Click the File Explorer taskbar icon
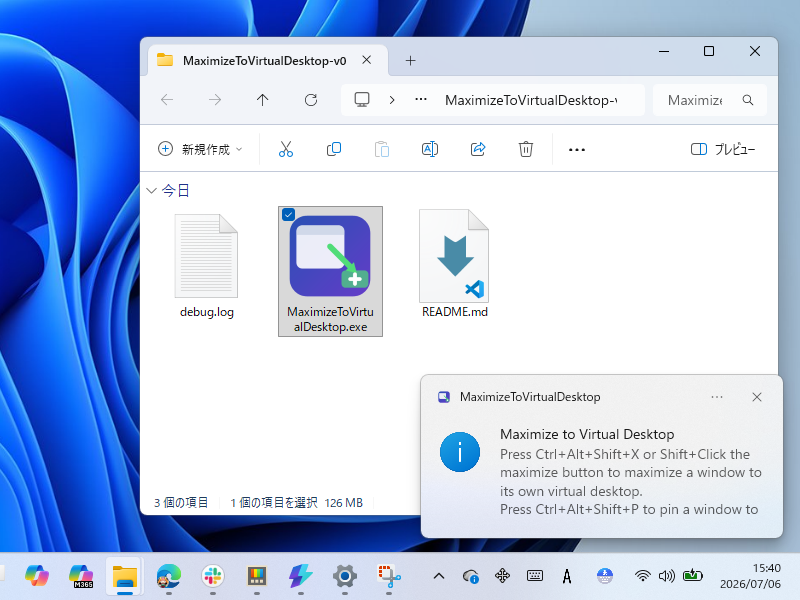The width and height of the screenshot is (800, 600). coord(125,577)
